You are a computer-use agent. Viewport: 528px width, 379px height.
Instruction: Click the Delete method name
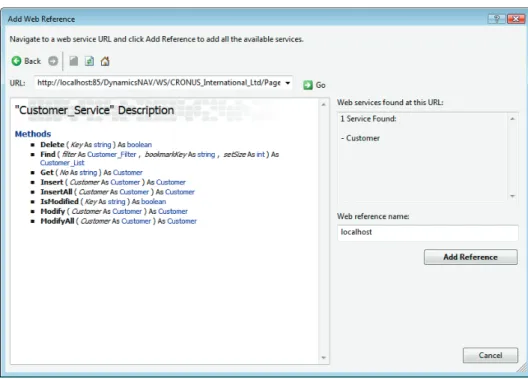(52, 145)
